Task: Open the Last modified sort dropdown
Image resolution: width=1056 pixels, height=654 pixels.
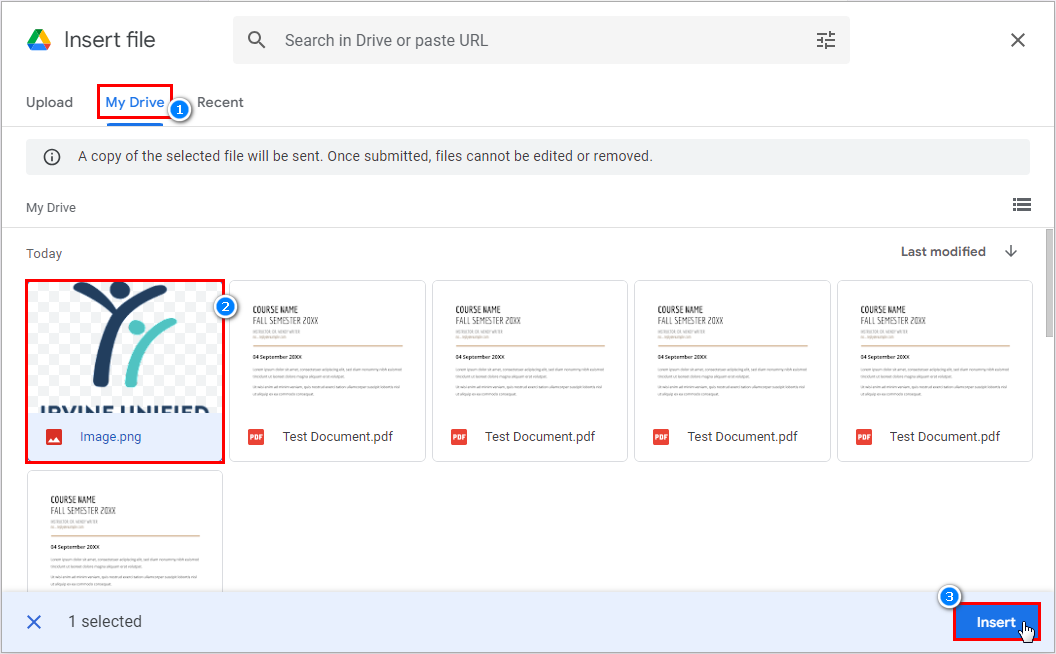Action: (x=942, y=251)
